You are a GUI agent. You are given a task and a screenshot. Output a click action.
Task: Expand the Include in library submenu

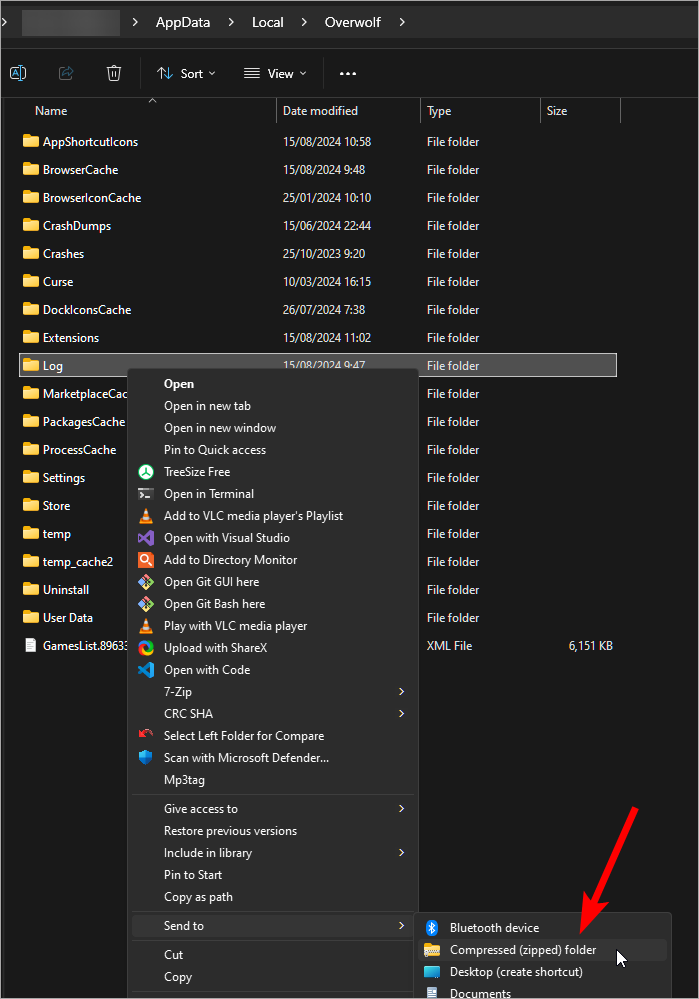(x=401, y=852)
